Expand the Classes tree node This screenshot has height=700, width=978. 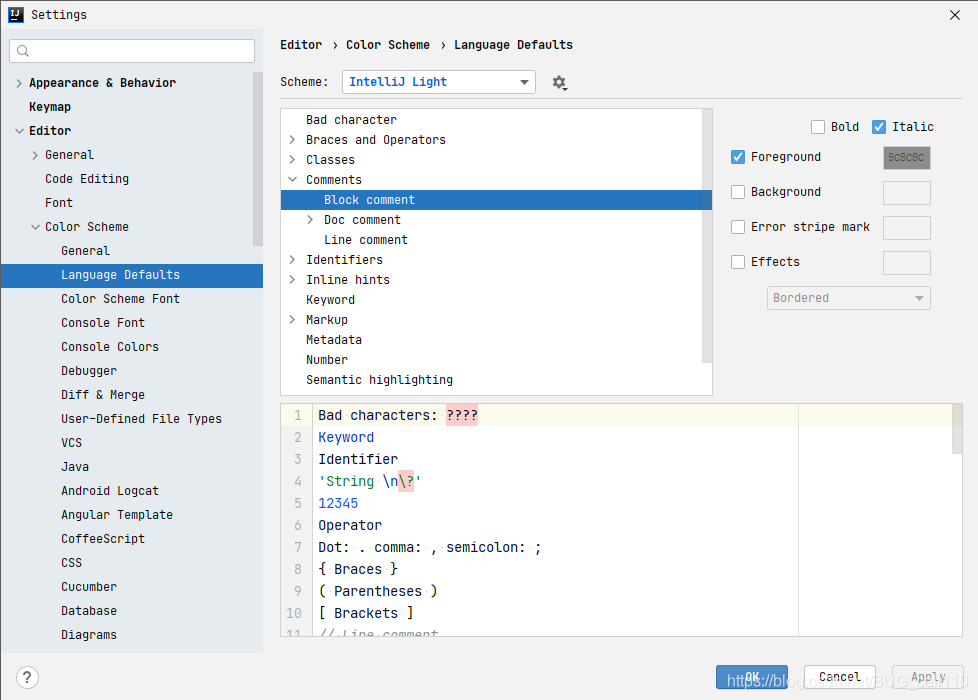(291, 159)
